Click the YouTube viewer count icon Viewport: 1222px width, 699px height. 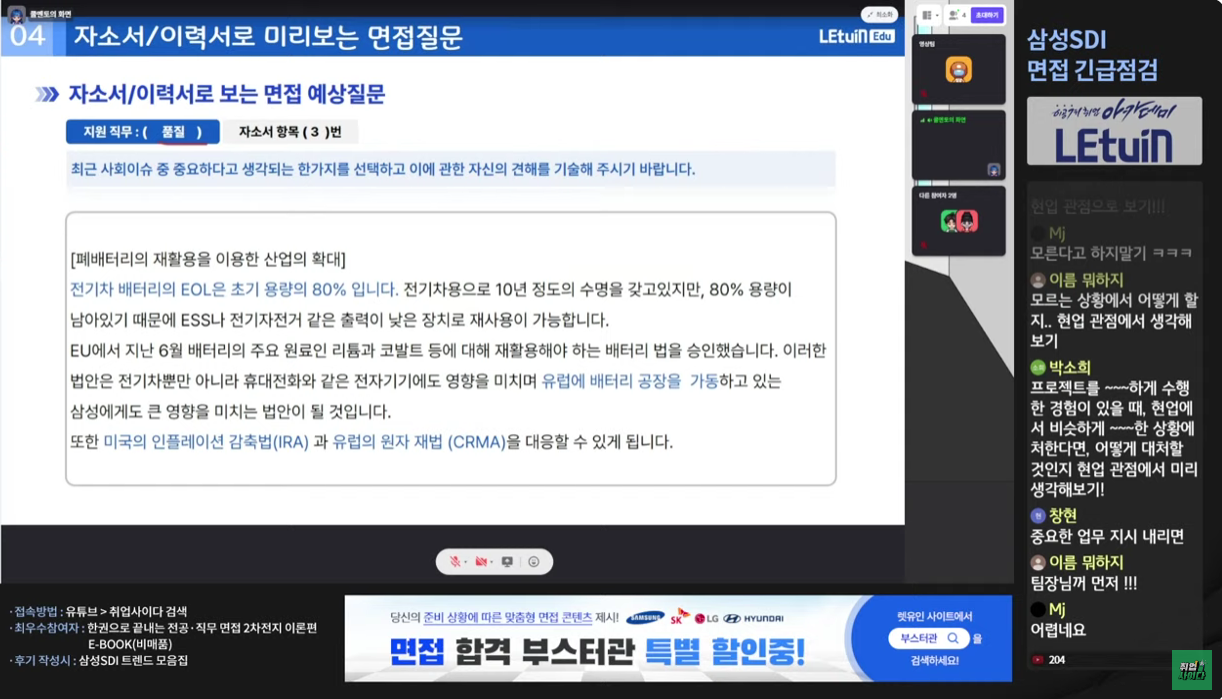pos(1037,660)
